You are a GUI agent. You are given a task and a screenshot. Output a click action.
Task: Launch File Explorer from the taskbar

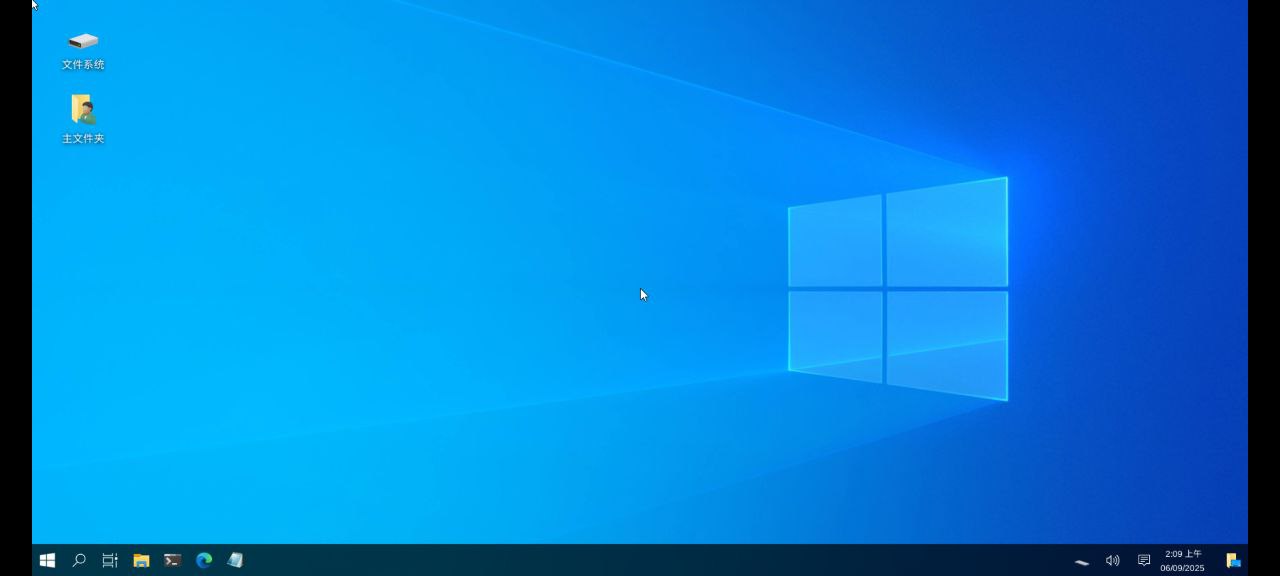tap(141, 560)
